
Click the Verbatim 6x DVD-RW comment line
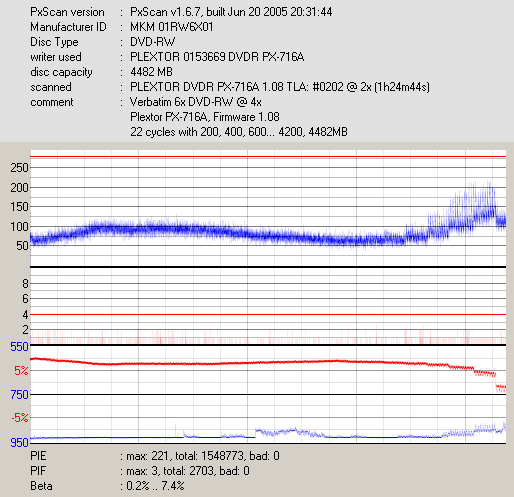pos(196,102)
